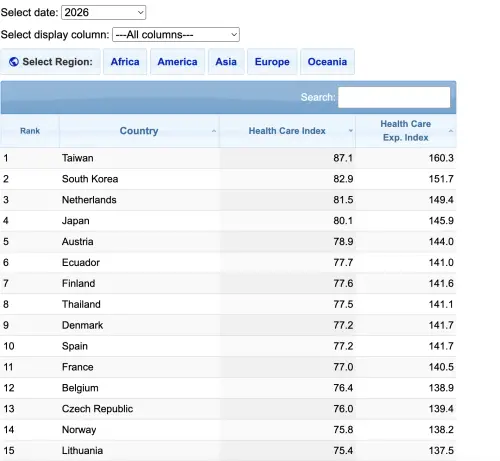Viewport: 500px width, 461px height.
Task: Click Belgium's exp. index 138.9
Action: click(x=441, y=388)
